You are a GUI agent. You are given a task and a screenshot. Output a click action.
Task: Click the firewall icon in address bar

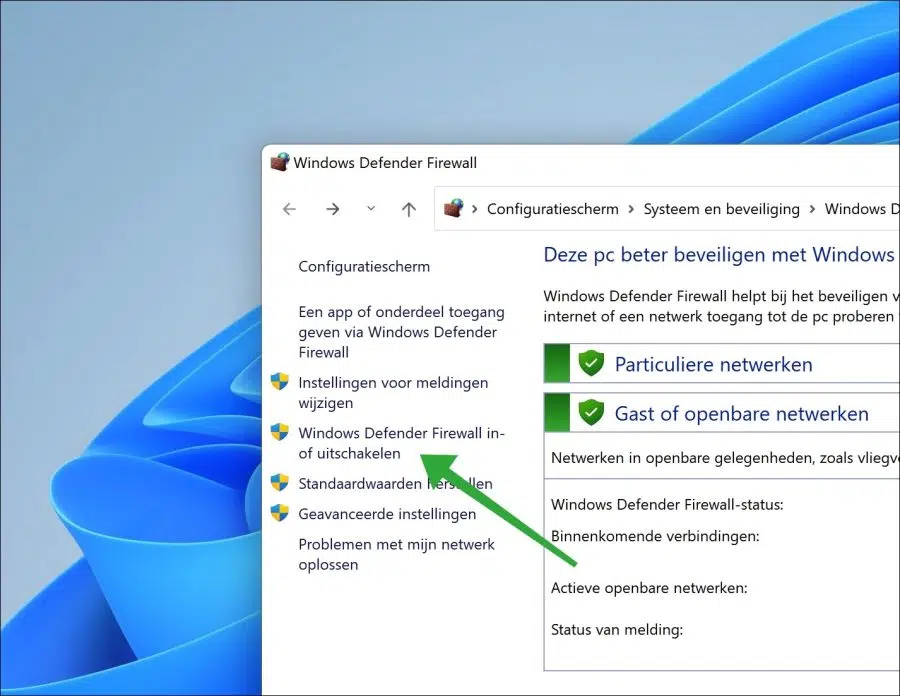tap(453, 208)
